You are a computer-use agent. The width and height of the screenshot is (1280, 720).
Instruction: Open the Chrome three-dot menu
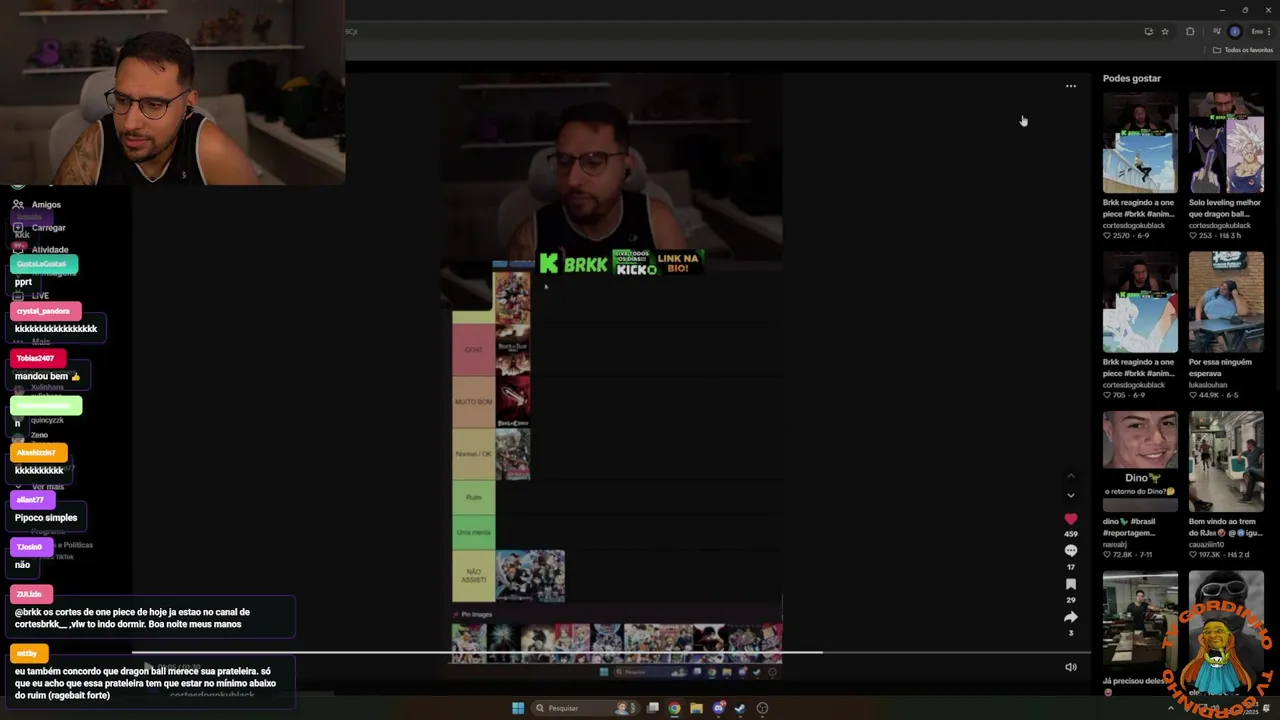click(x=1269, y=31)
